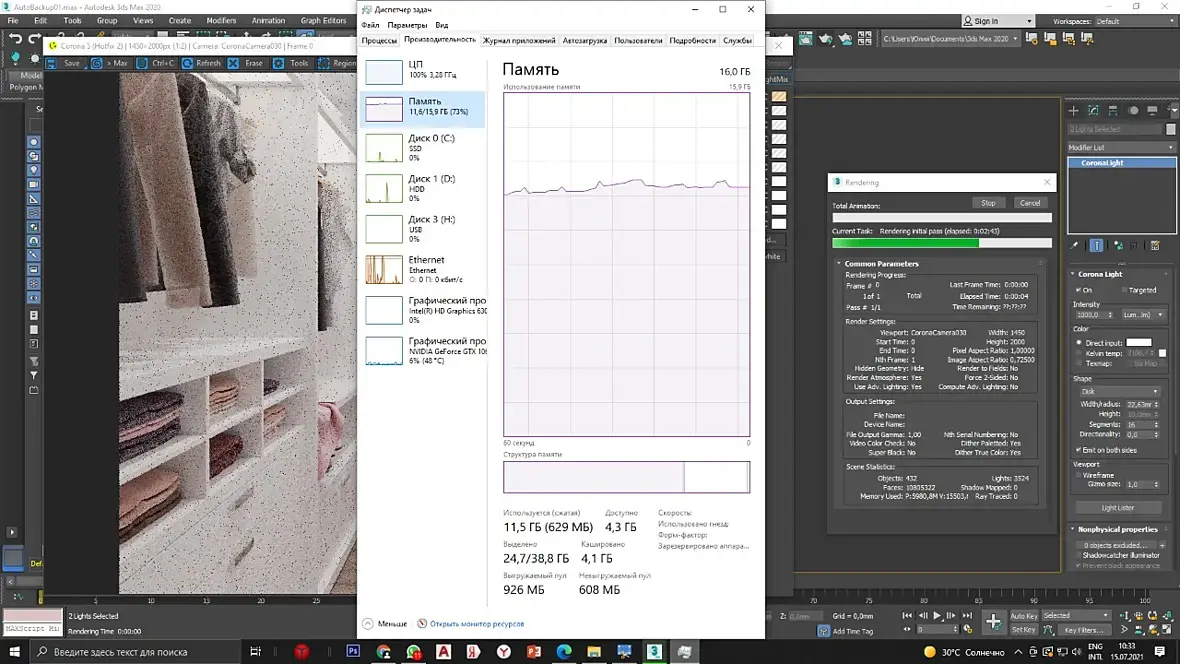Open the intensity units Lum. dropdown
This screenshot has width=1180, height=664.
coord(1142,315)
